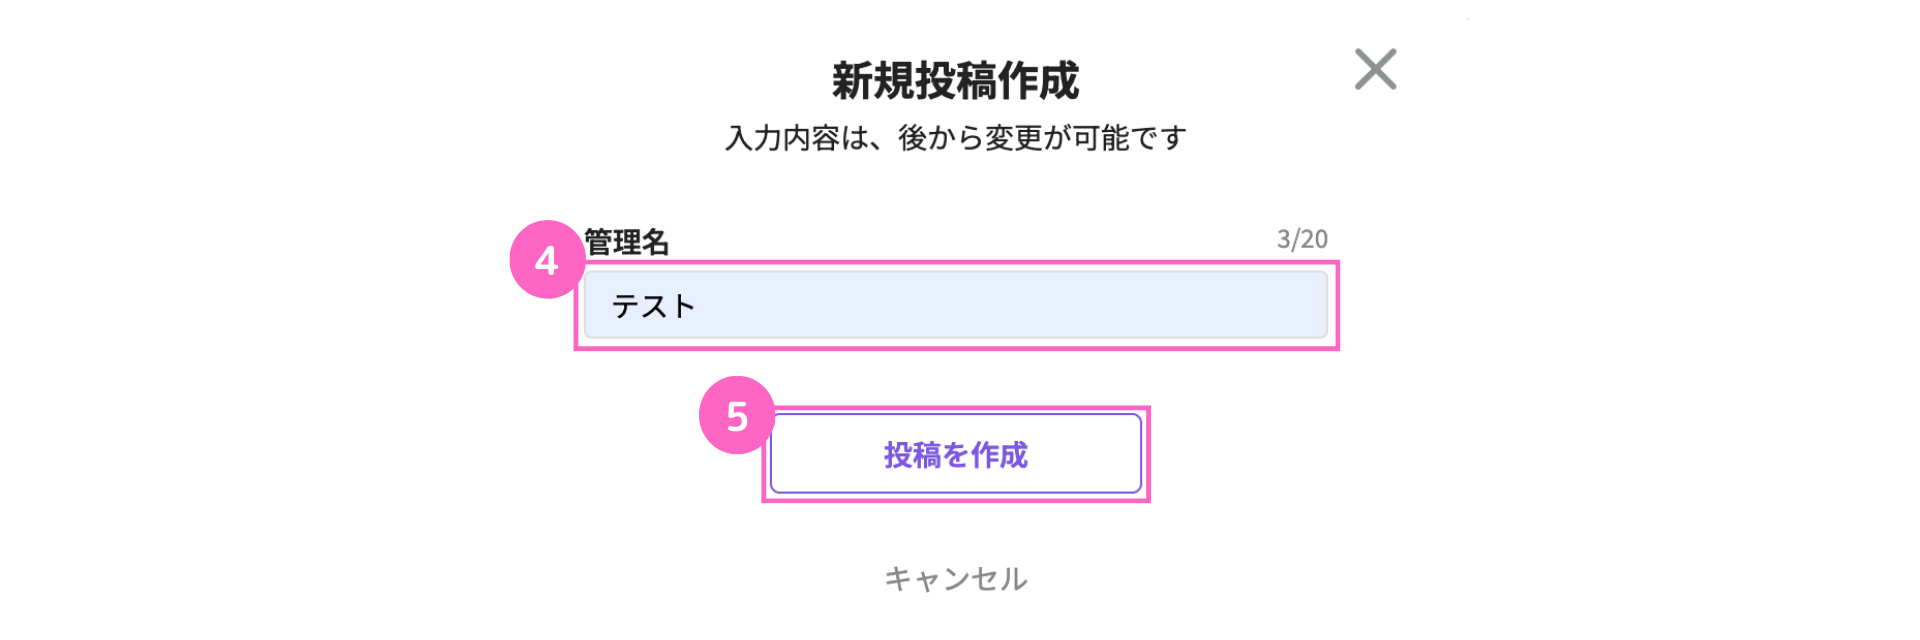The image size is (1920, 640).
Task: Click the 新規投稿作成 dialog title
Action: pos(955,81)
